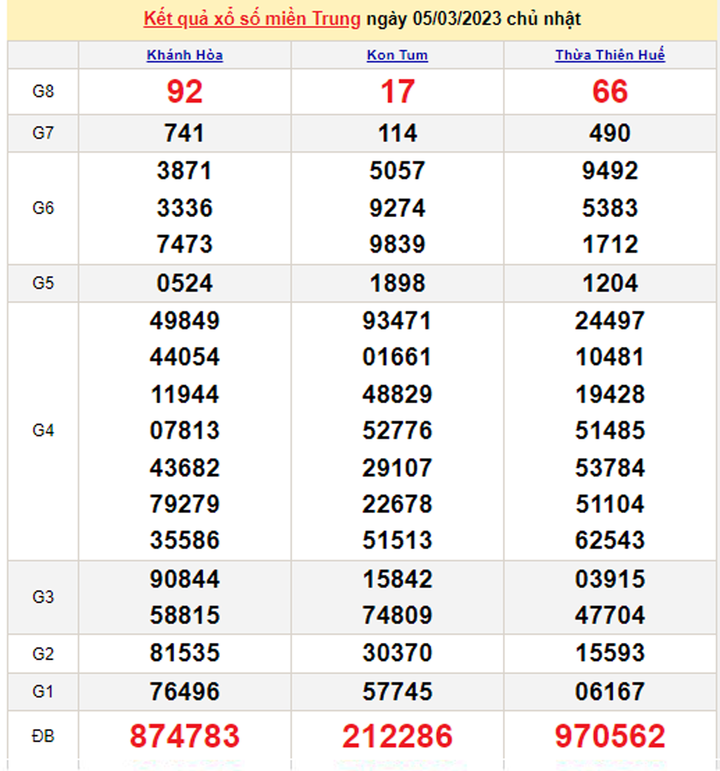720x771 pixels.
Task: Click the G4 prize row label
Action: [43, 430]
